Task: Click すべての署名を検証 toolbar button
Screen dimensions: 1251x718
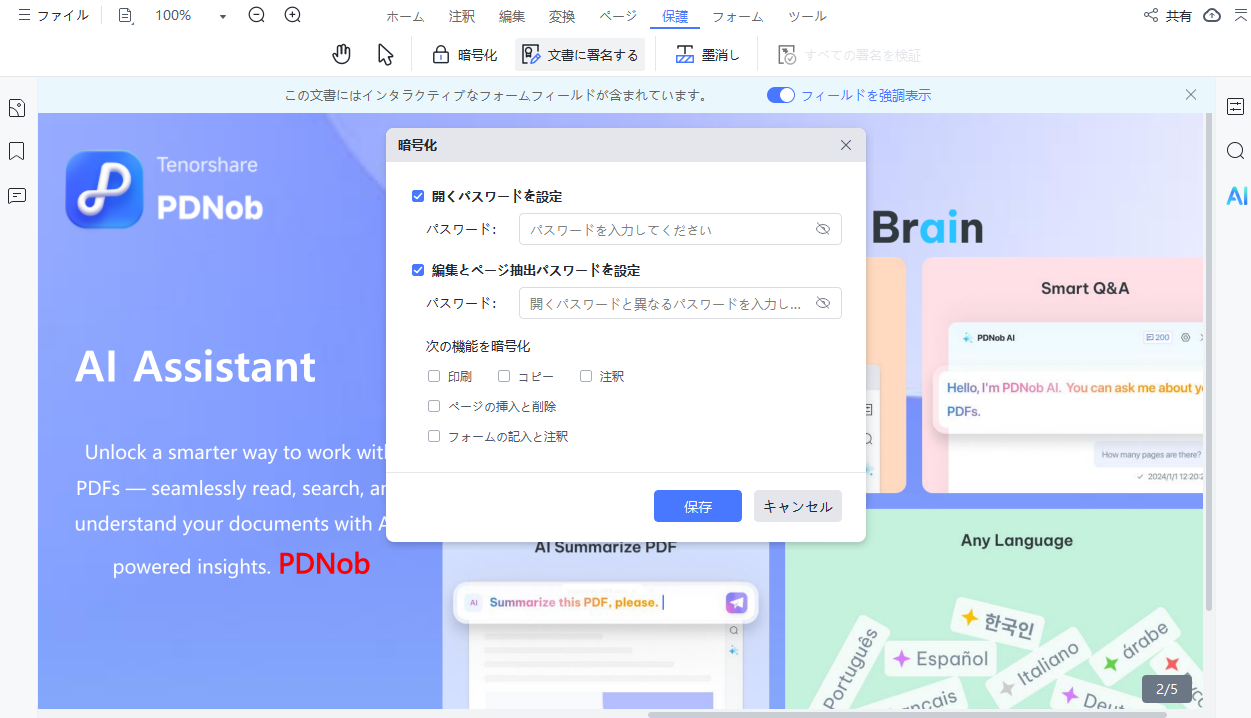Action: [849, 55]
